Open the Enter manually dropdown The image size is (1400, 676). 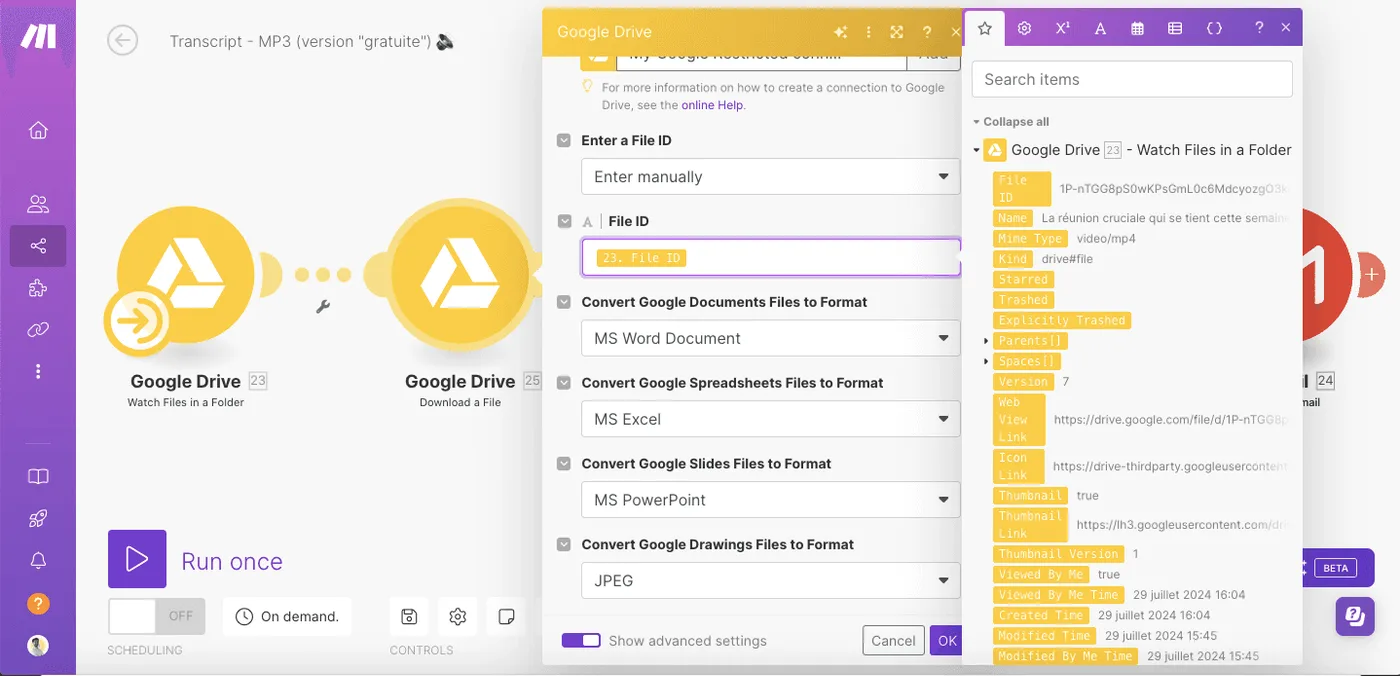[x=770, y=177]
